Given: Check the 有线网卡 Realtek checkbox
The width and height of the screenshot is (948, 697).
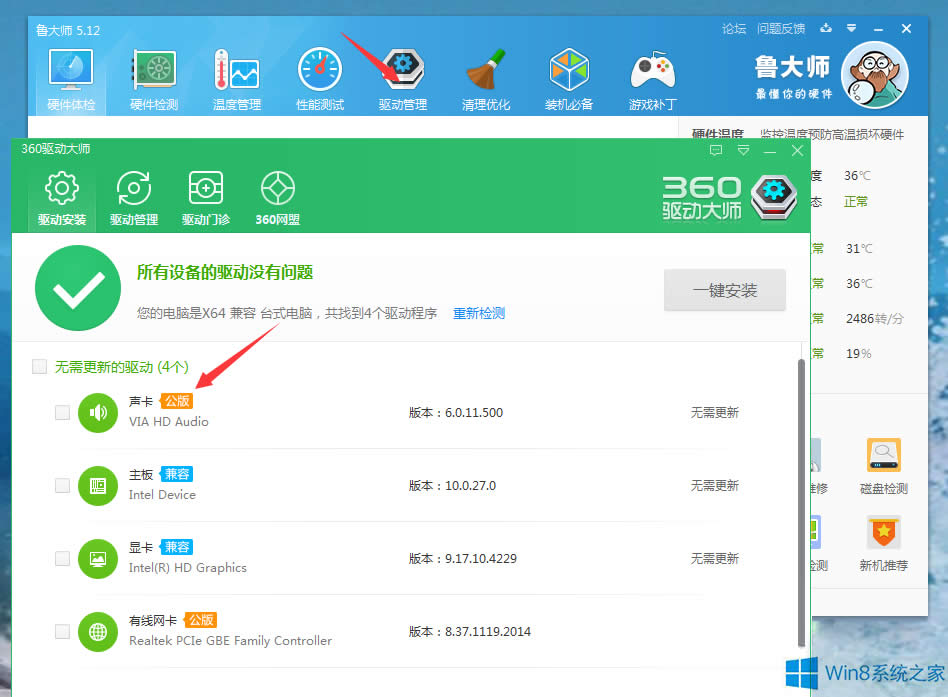Looking at the screenshot, I should coord(62,631).
